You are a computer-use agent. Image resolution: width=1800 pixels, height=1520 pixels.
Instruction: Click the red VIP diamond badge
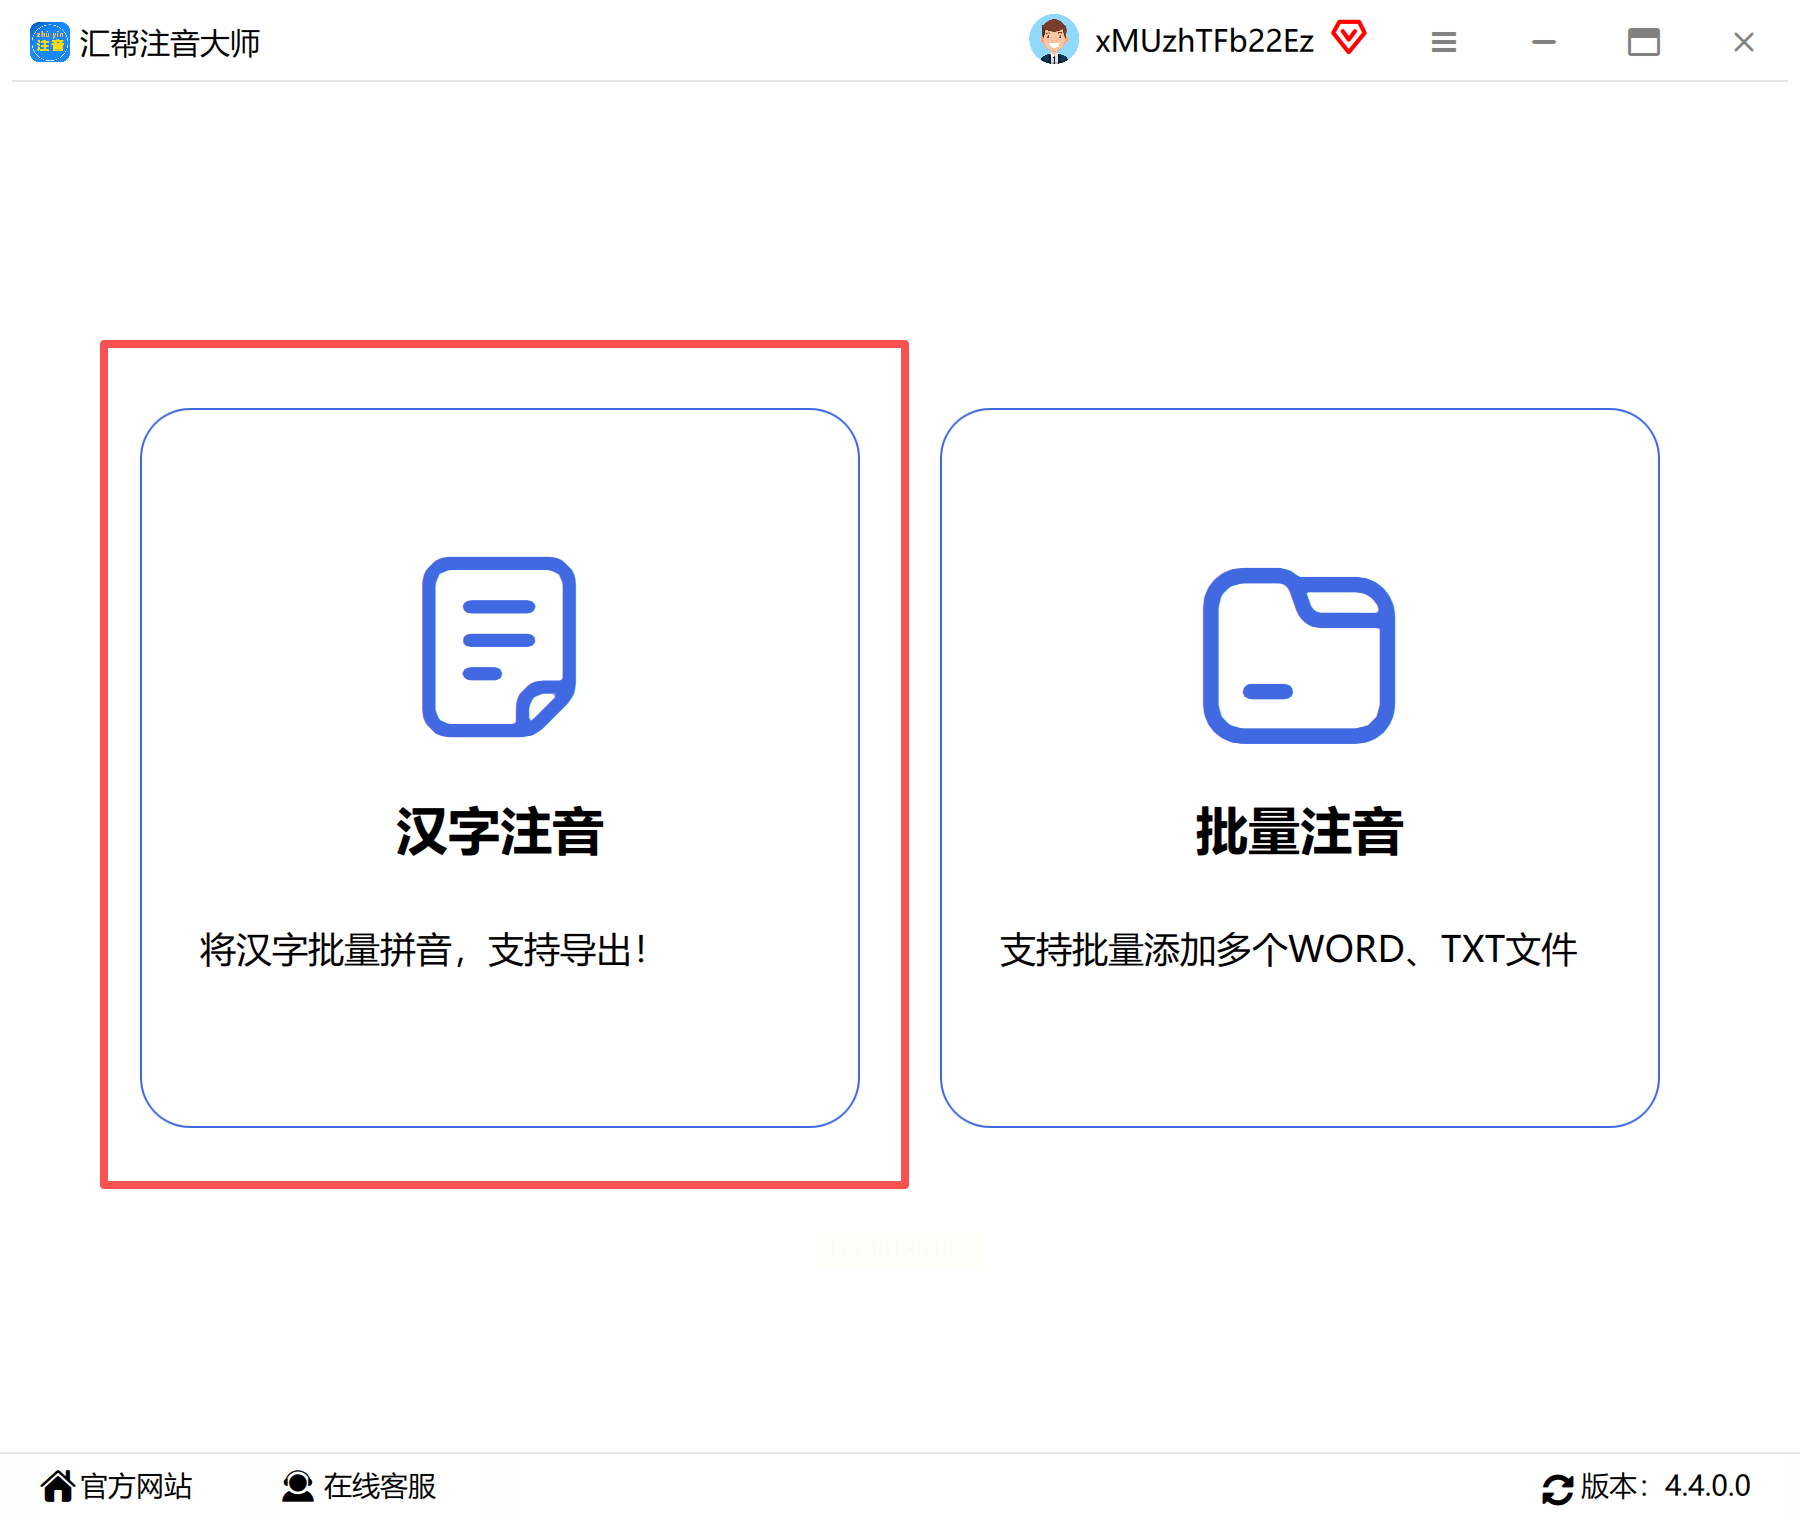pyautogui.click(x=1348, y=37)
